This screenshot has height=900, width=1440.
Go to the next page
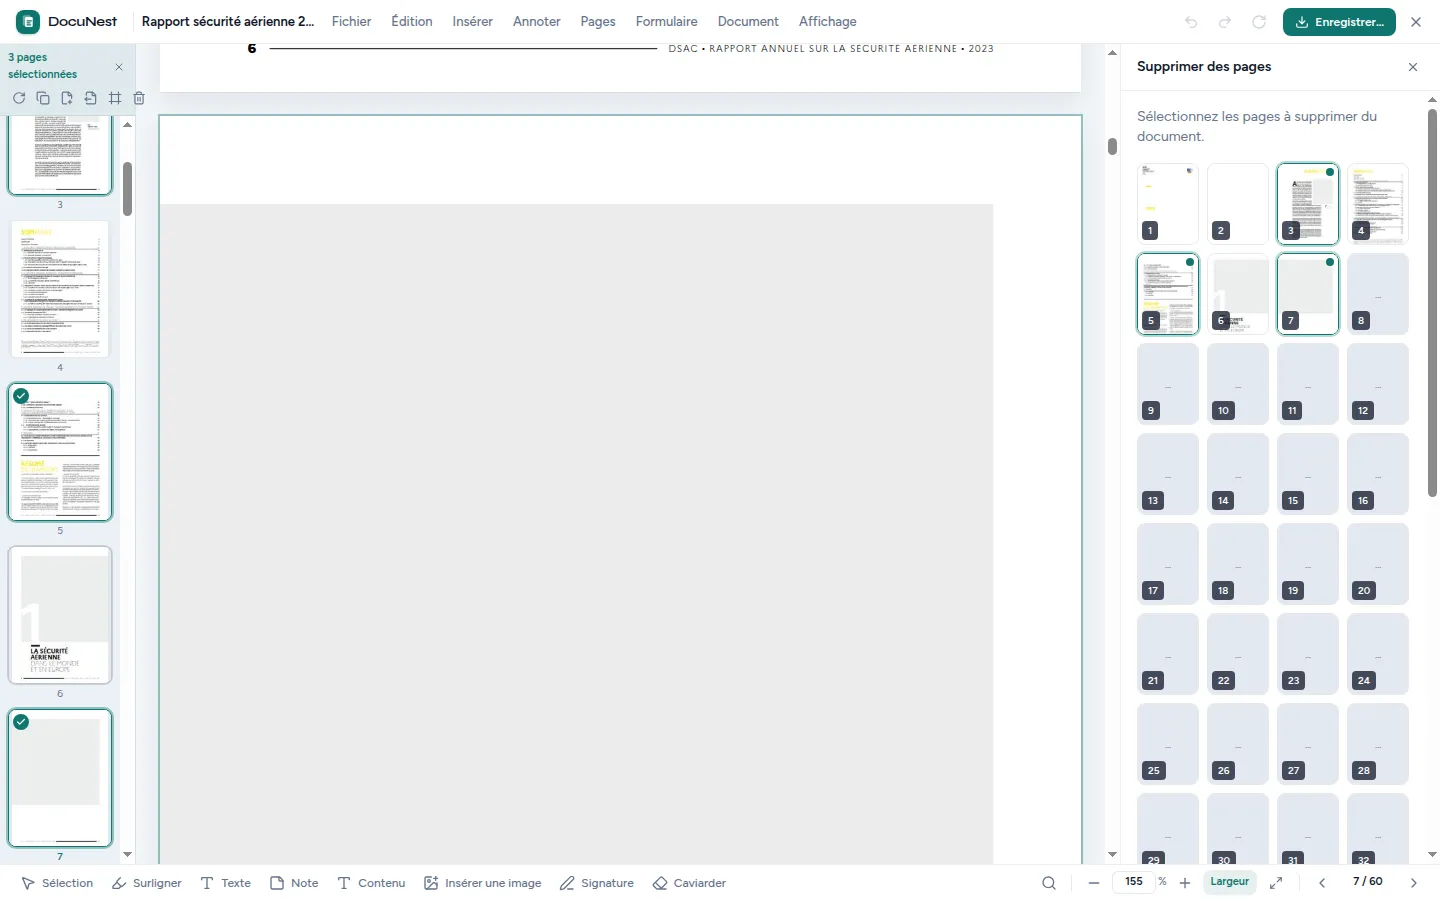click(x=1414, y=883)
